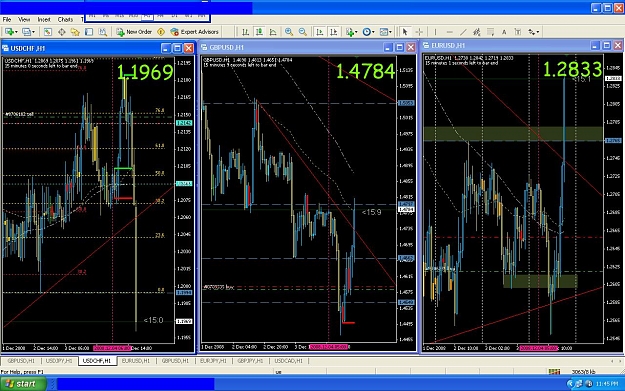The image size is (625, 391).
Task: Click the 1.4784 price label on GBPUSD
Action: [366, 71]
